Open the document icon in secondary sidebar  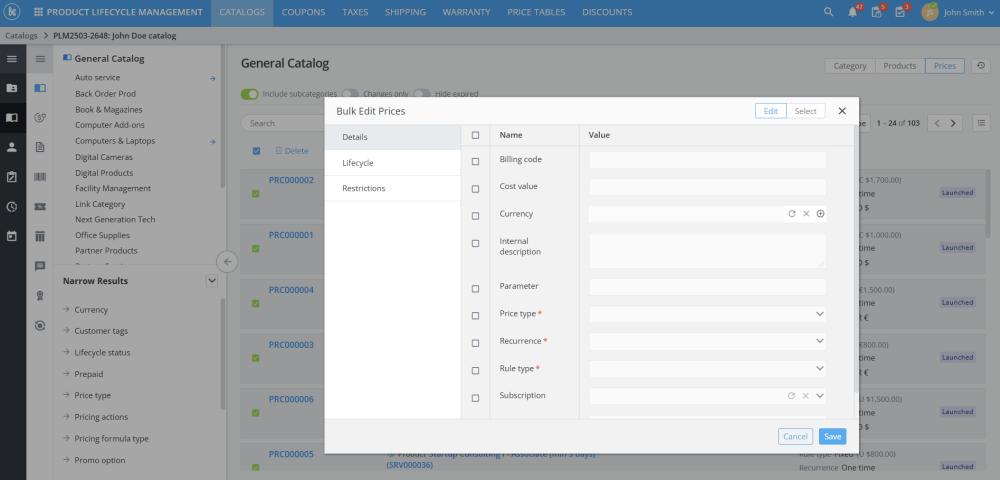40,147
